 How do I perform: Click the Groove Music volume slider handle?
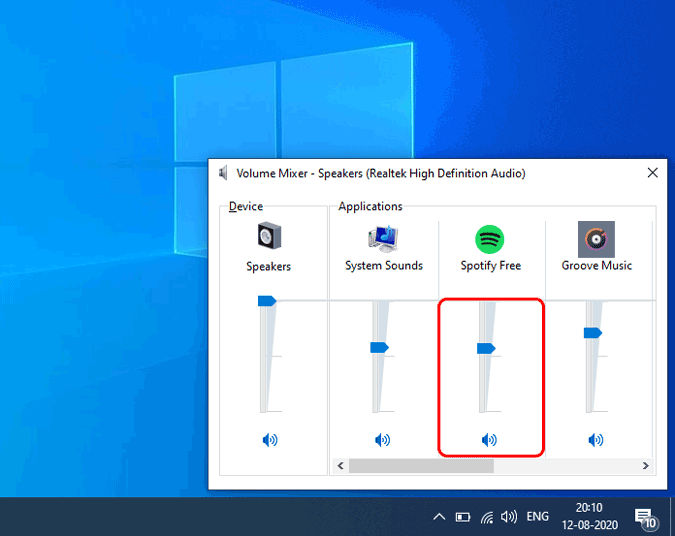coord(593,333)
